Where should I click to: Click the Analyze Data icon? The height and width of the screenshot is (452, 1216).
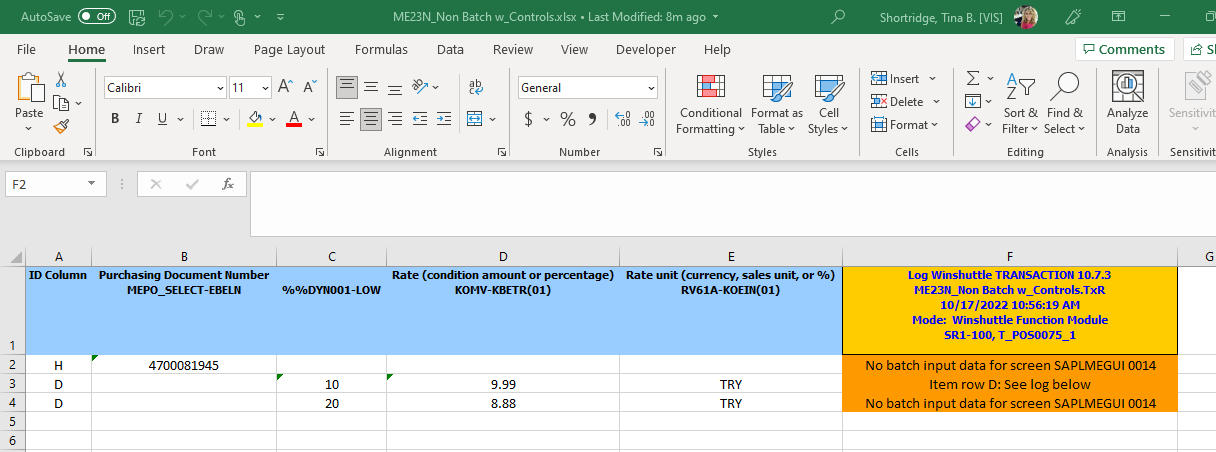(1127, 105)
